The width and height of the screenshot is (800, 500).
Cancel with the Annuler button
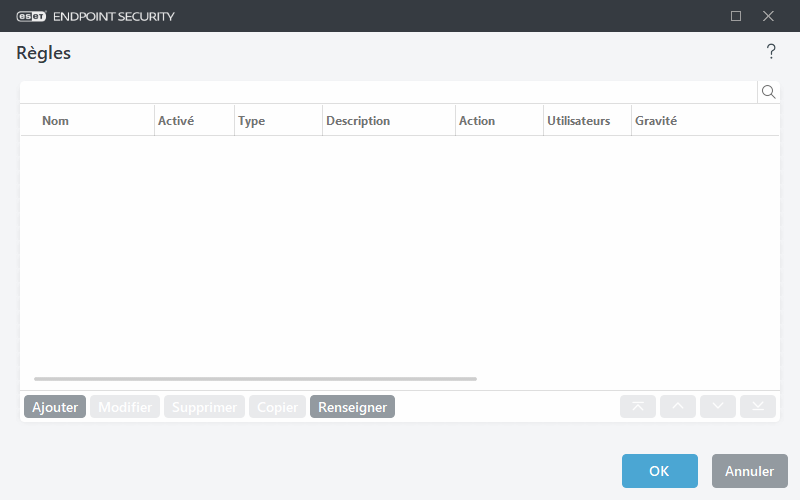click(749, 471)
